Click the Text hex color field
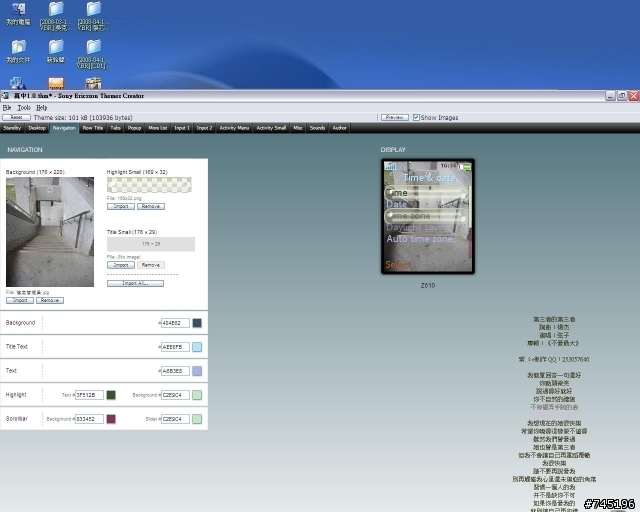Image resolution: width=640 pixels, height=512 pixels. click(175, 371)
